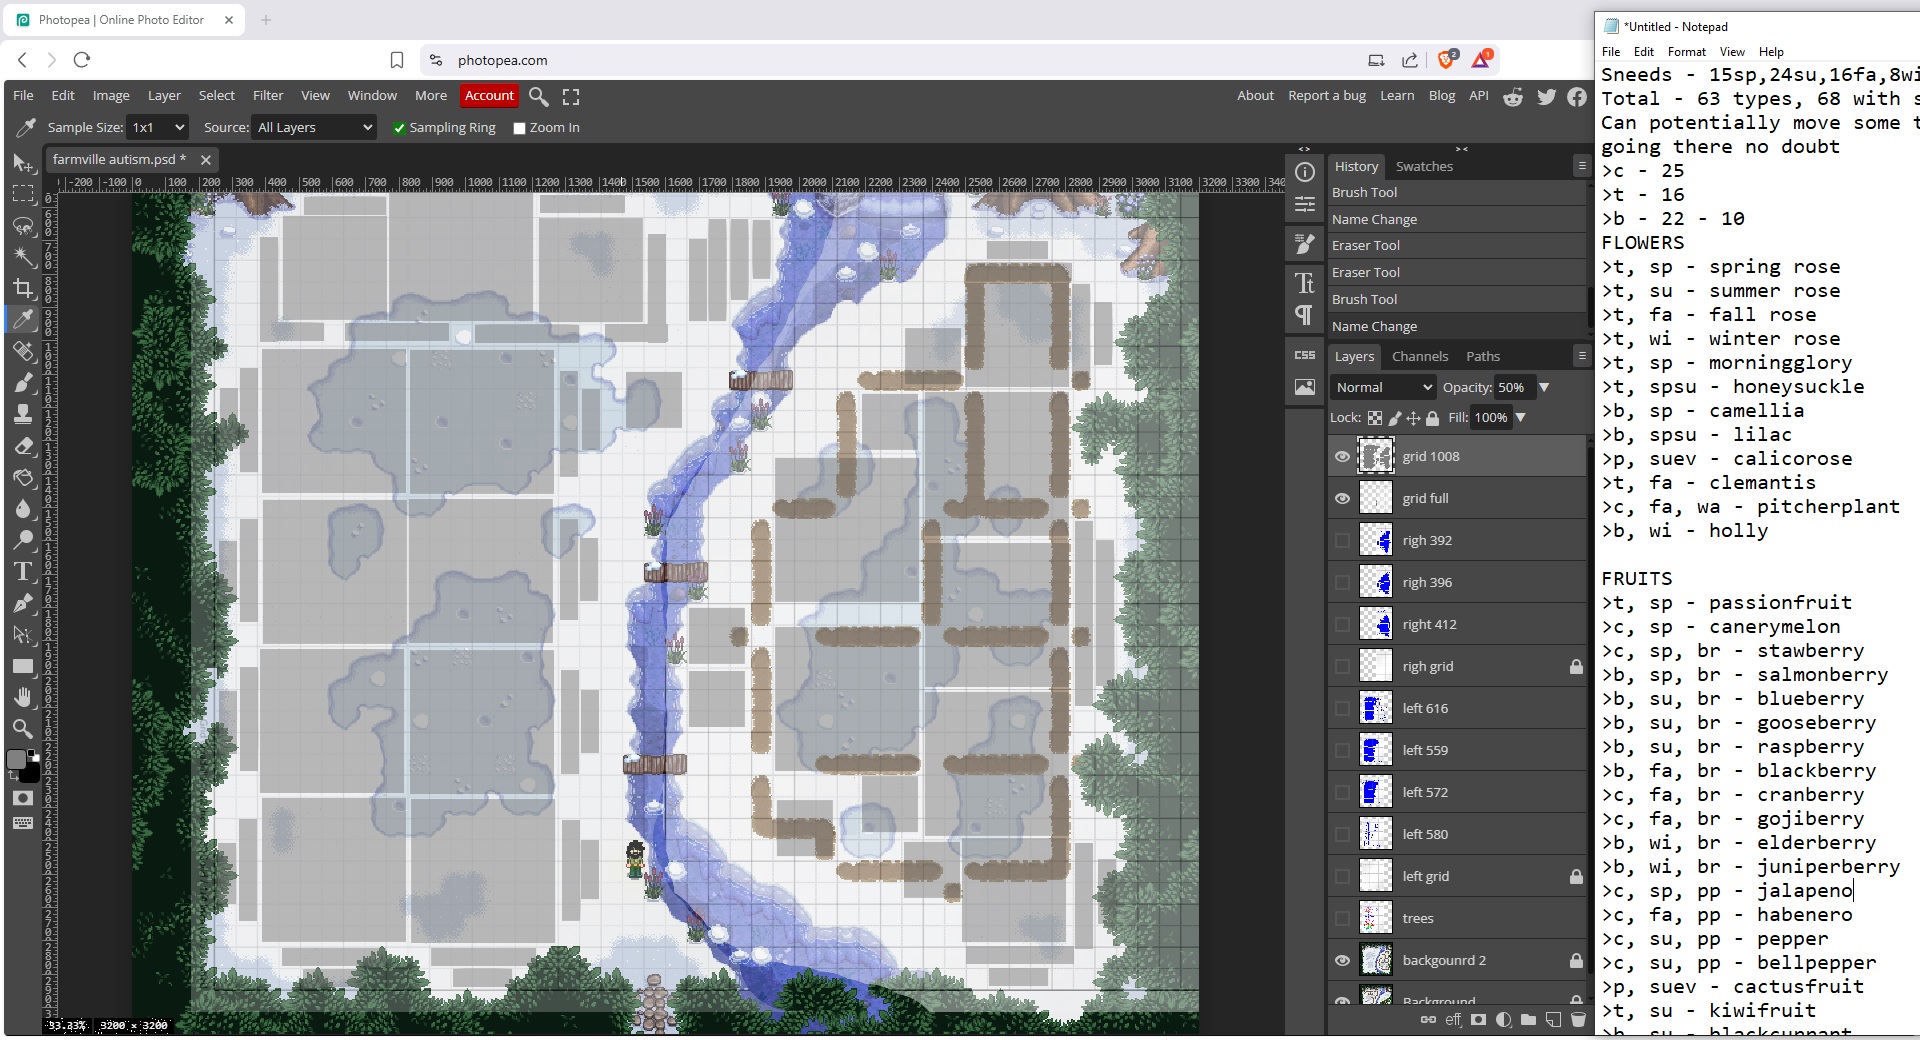The height and width of the screenshot is (1040, 1920).
Task: Uncheck the Sampling Ring checkbox
Action: 399,128
